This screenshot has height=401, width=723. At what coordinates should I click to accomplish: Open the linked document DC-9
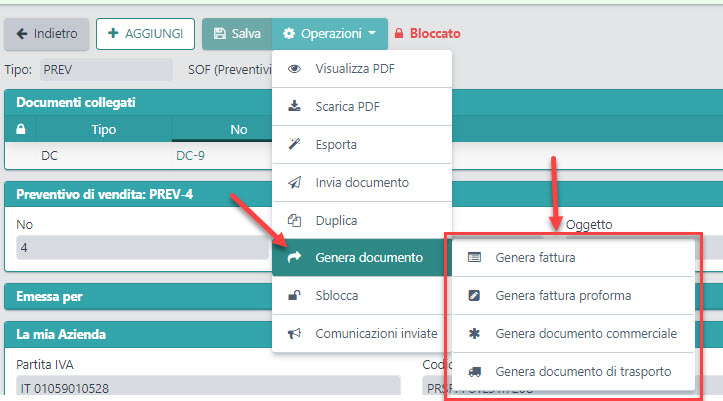coord(190,156)
